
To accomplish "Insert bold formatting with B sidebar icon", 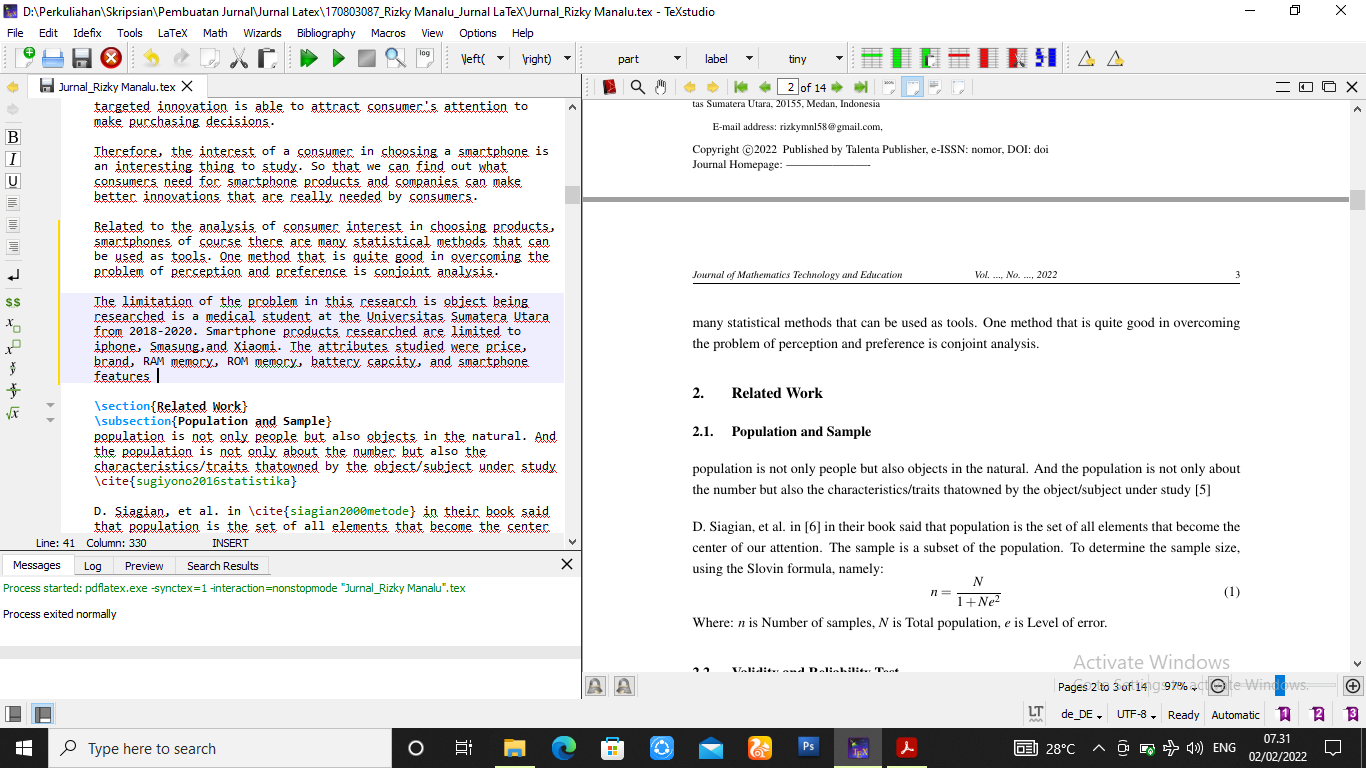I will 13,137.
